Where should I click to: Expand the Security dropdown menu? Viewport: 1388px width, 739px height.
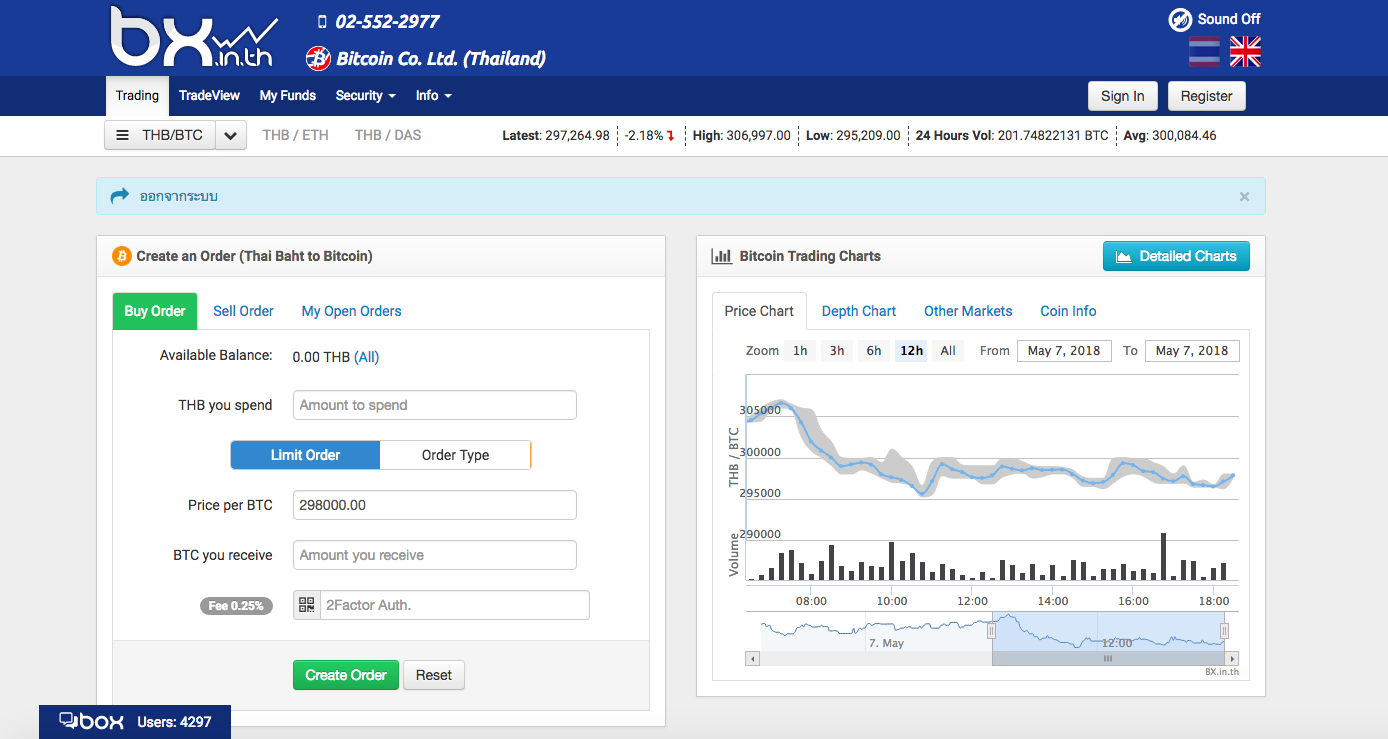click(x=365, y=96)
